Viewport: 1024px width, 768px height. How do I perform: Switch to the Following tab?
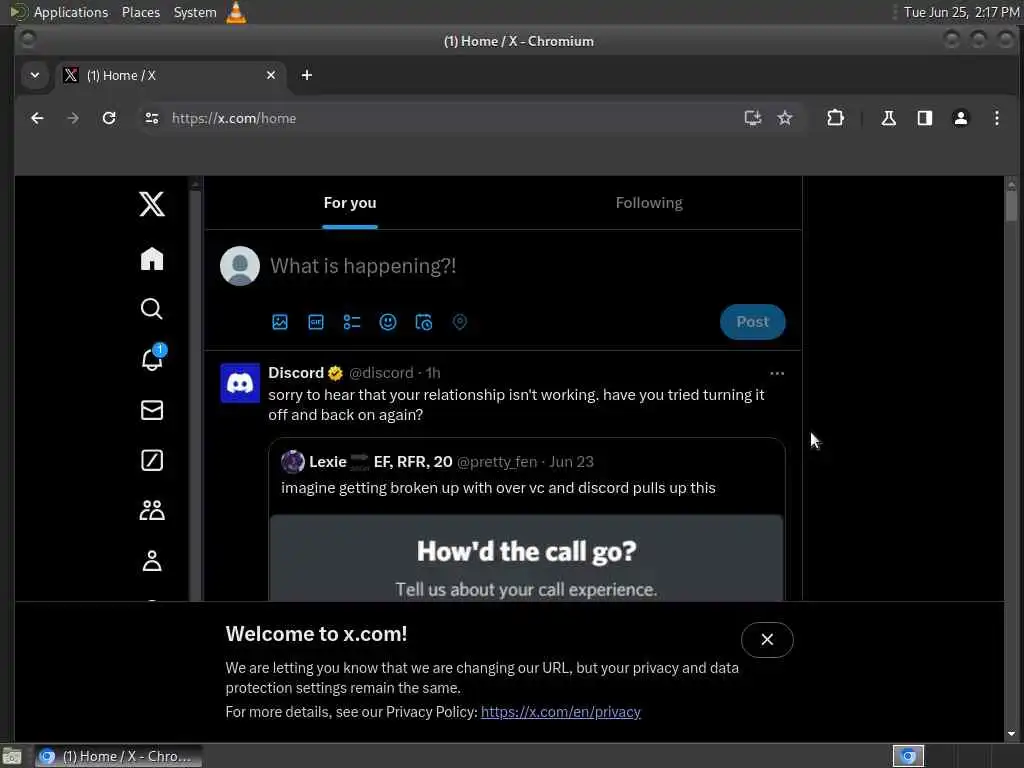click(x=648, y=203)
